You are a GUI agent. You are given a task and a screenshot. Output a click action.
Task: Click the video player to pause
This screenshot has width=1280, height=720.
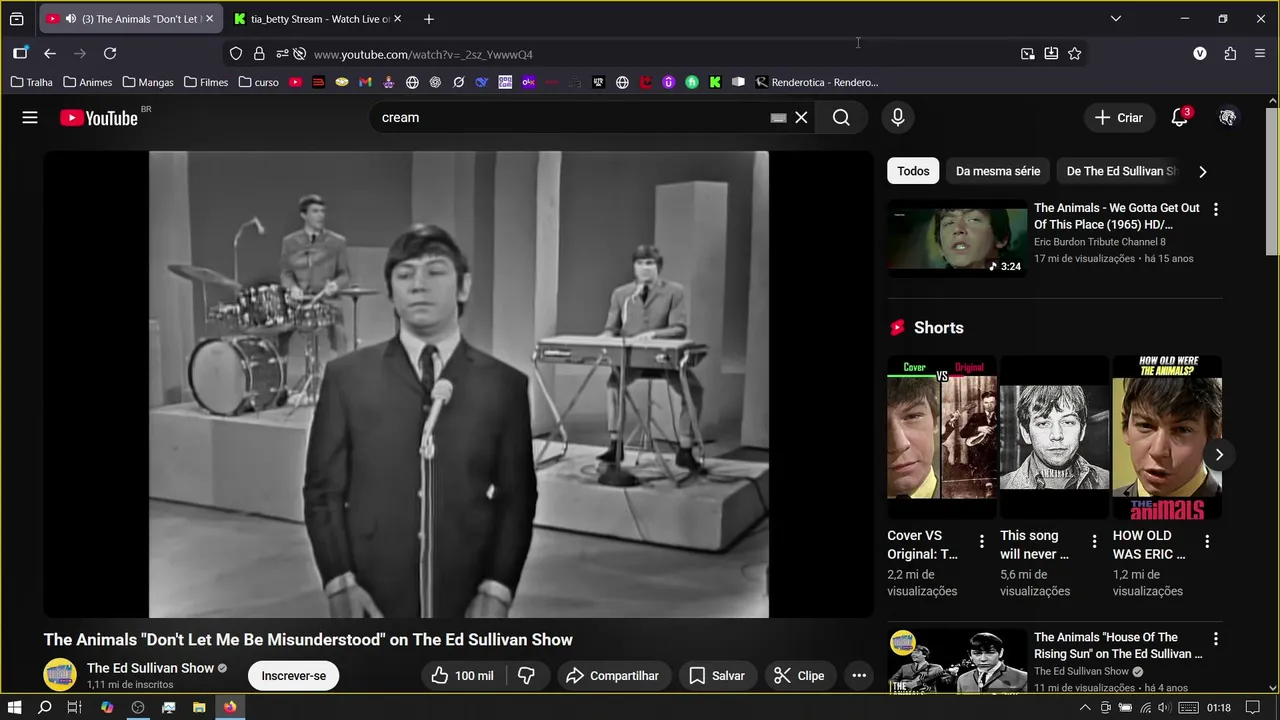pos(459,384)
